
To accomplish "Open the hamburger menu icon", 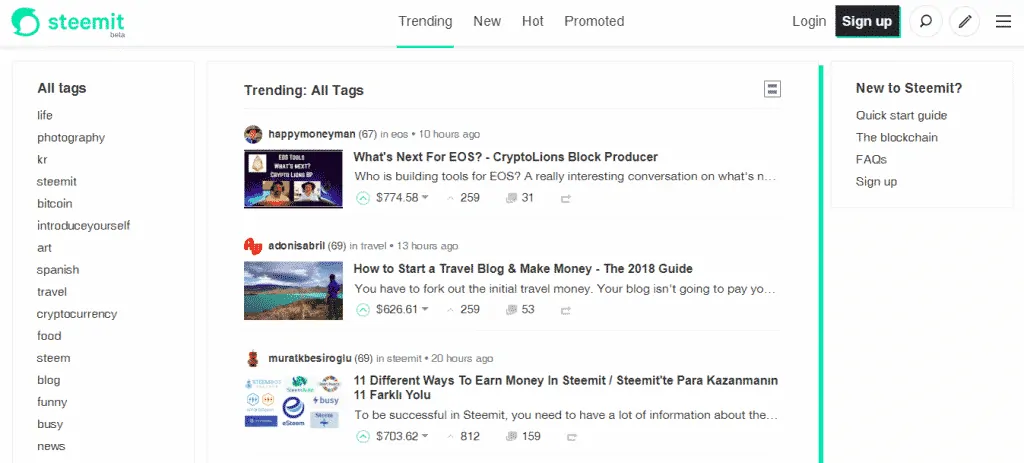I will point(1003,21).
